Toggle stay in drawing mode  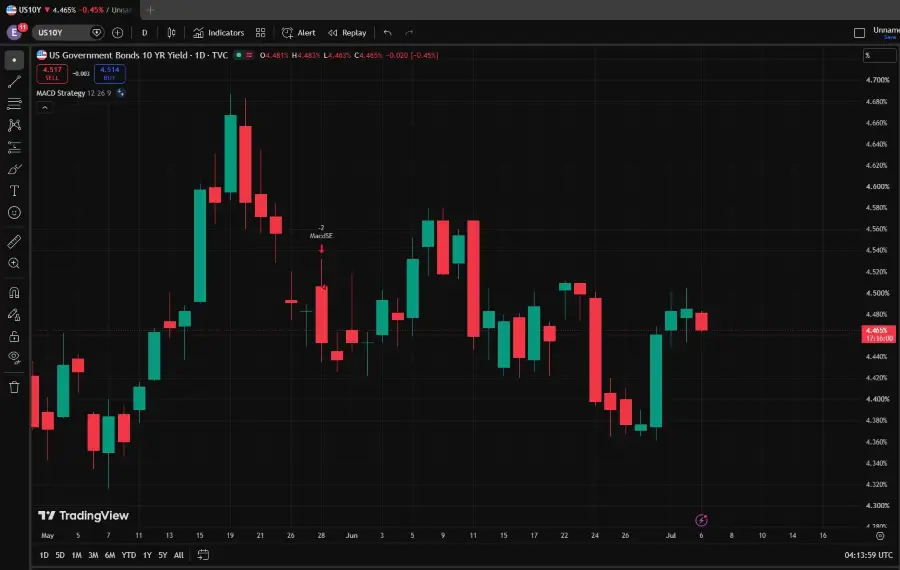(14, 315)
